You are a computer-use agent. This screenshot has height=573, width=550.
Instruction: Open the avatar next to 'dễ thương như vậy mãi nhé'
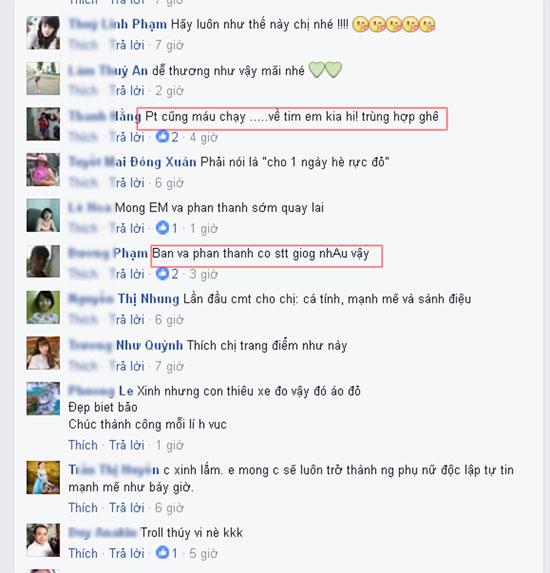tap(43, 78)
